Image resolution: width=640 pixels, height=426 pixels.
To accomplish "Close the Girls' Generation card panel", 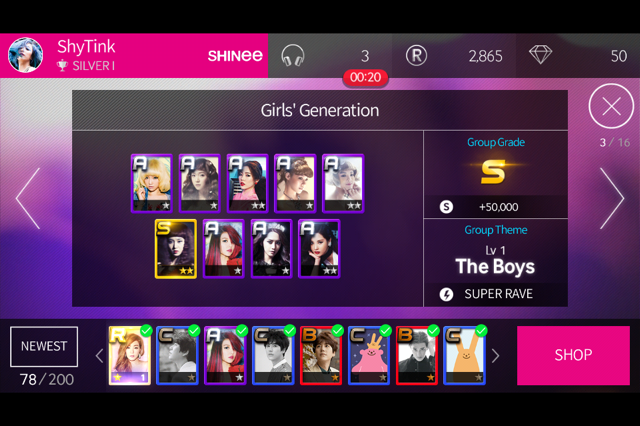I will 611,106.
